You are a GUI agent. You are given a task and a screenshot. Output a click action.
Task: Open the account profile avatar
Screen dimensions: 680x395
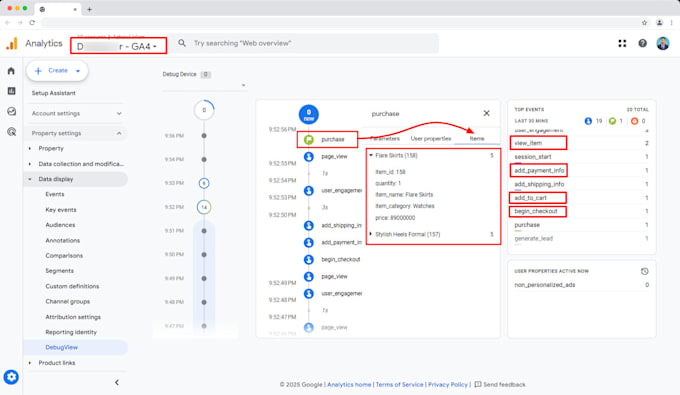pos(663,43)
